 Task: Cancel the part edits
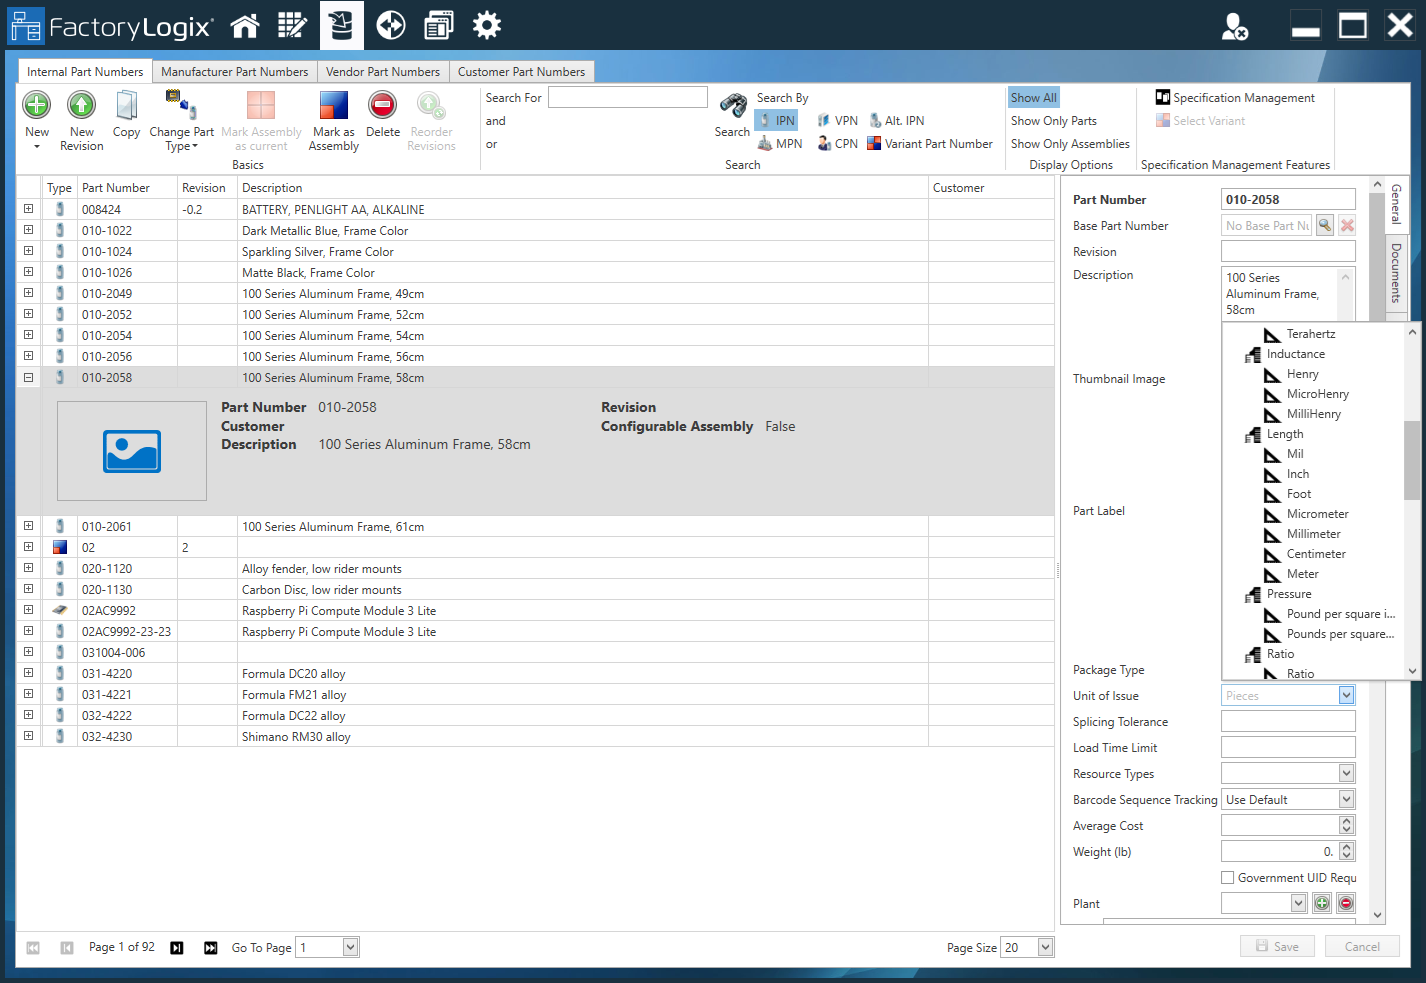pos(1362,946)
